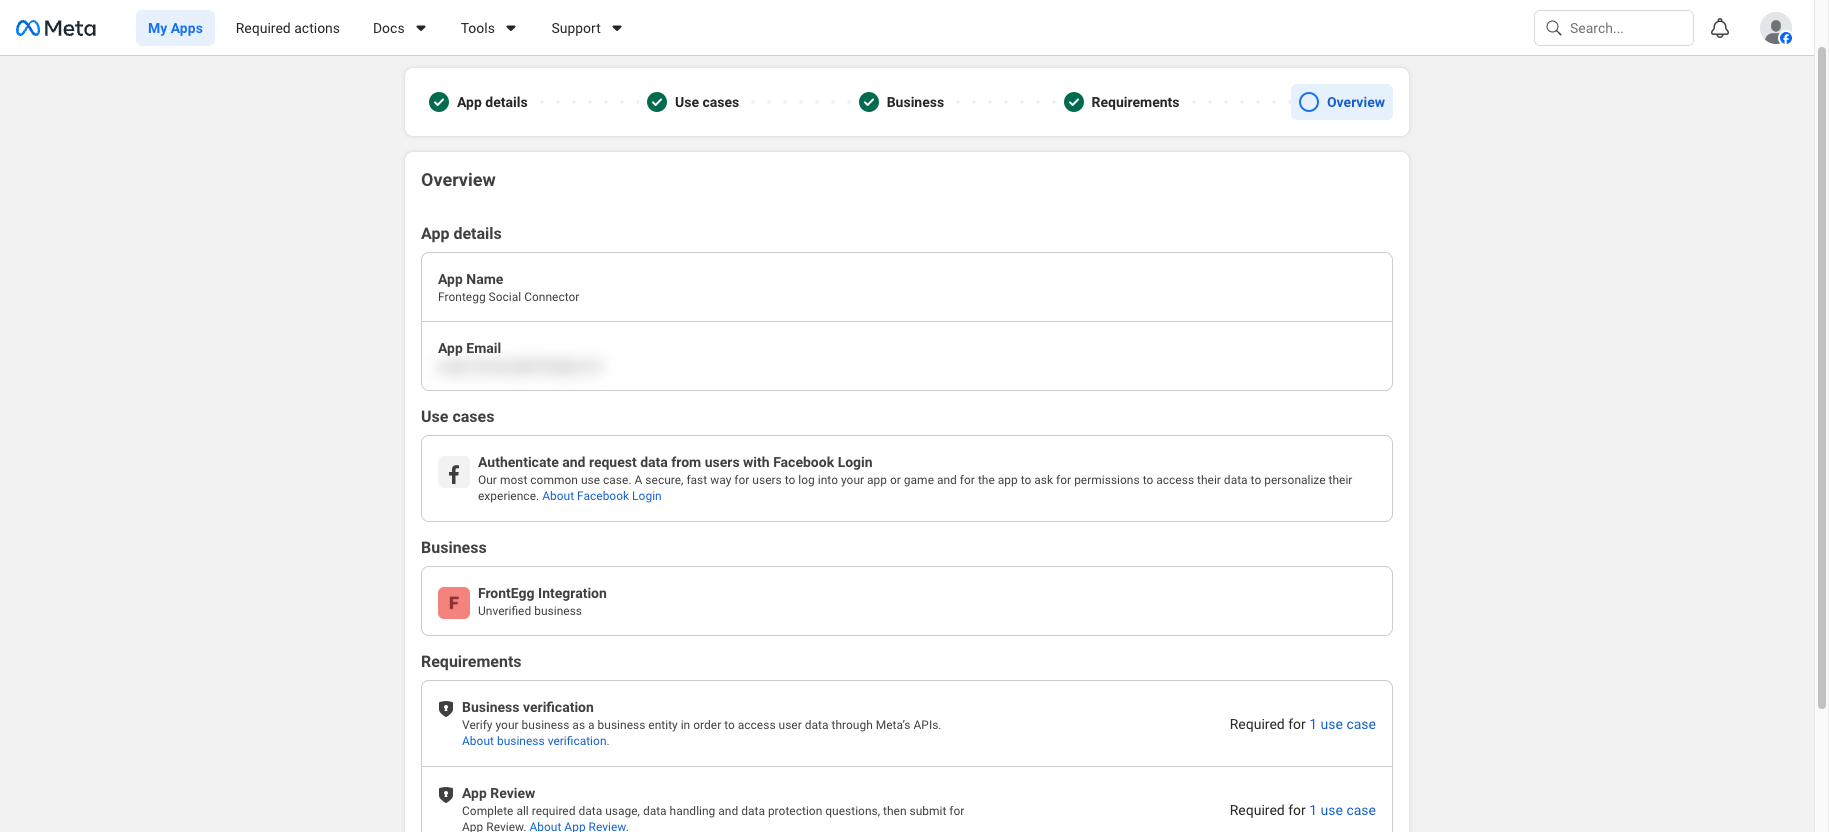Click the Requirements green checkmark
1829x832 pixels.
pyautogui.click(x=1074, y=102)
